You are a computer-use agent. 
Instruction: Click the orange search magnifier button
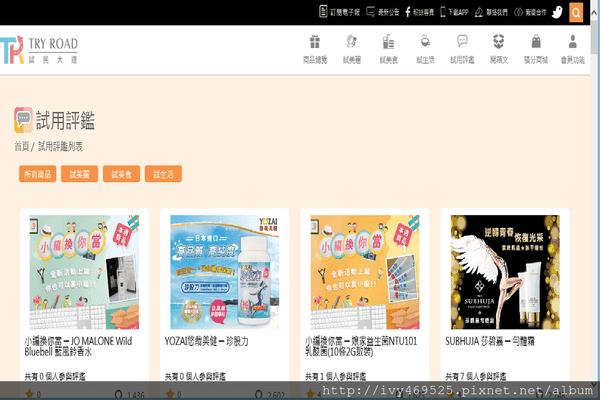576,12
